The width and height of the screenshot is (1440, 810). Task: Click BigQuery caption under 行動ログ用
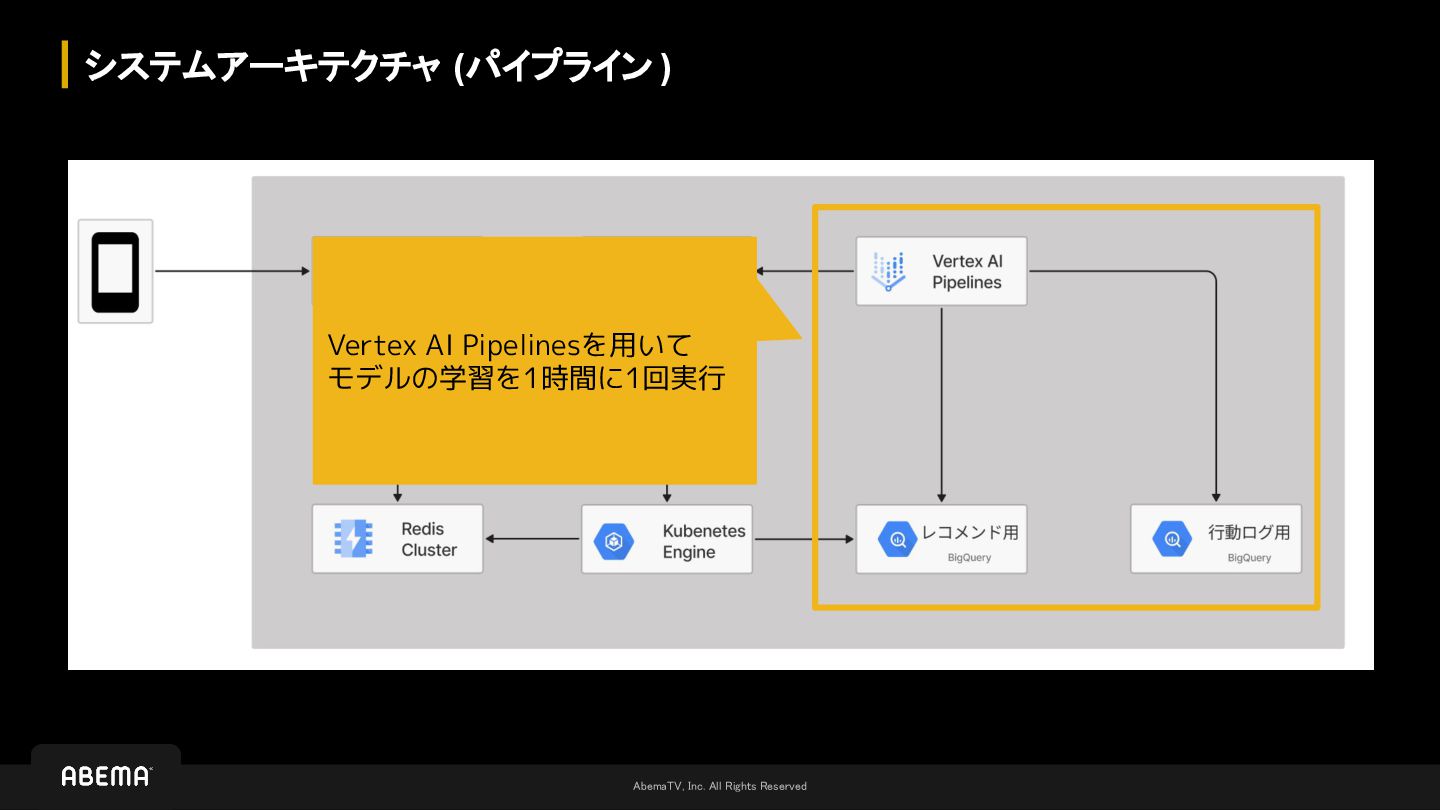pyautogui.click(x=1249, y=558)
